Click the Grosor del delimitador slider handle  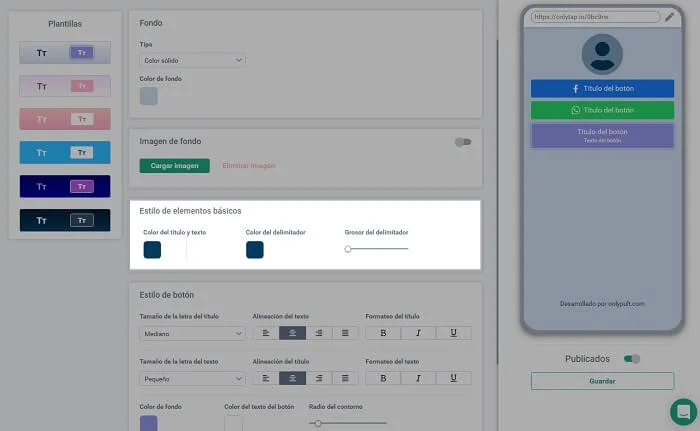(x=348, y=248)
